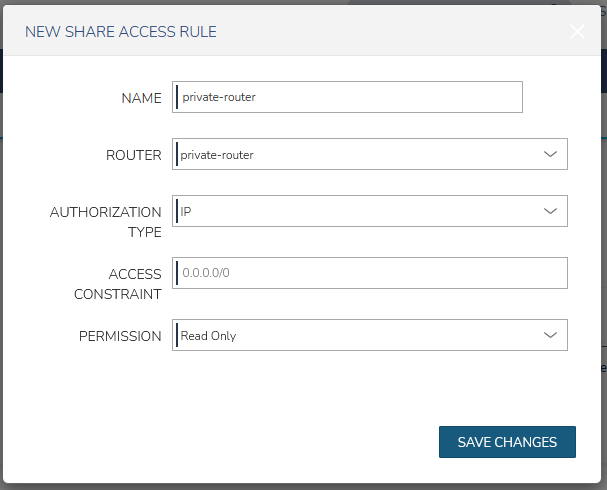The image size is (607, 490).
Task: Open the Authorization Type chevron arrow
Action: tap(550, 211)
